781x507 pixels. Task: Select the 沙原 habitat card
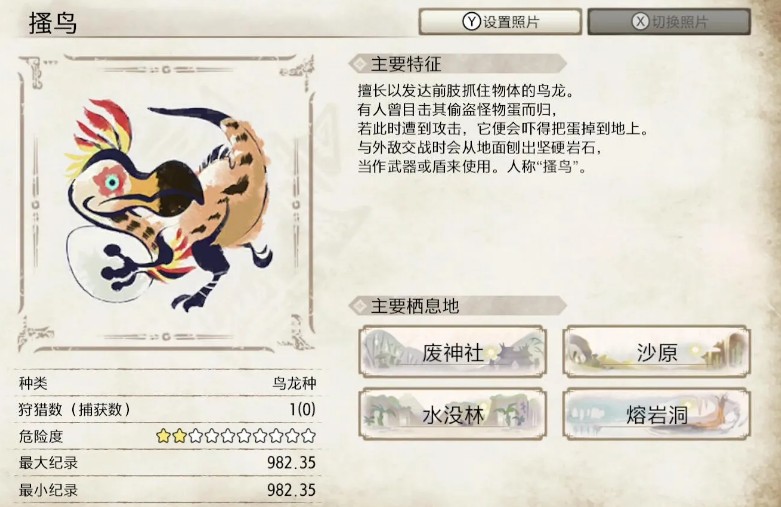[656, 352]
